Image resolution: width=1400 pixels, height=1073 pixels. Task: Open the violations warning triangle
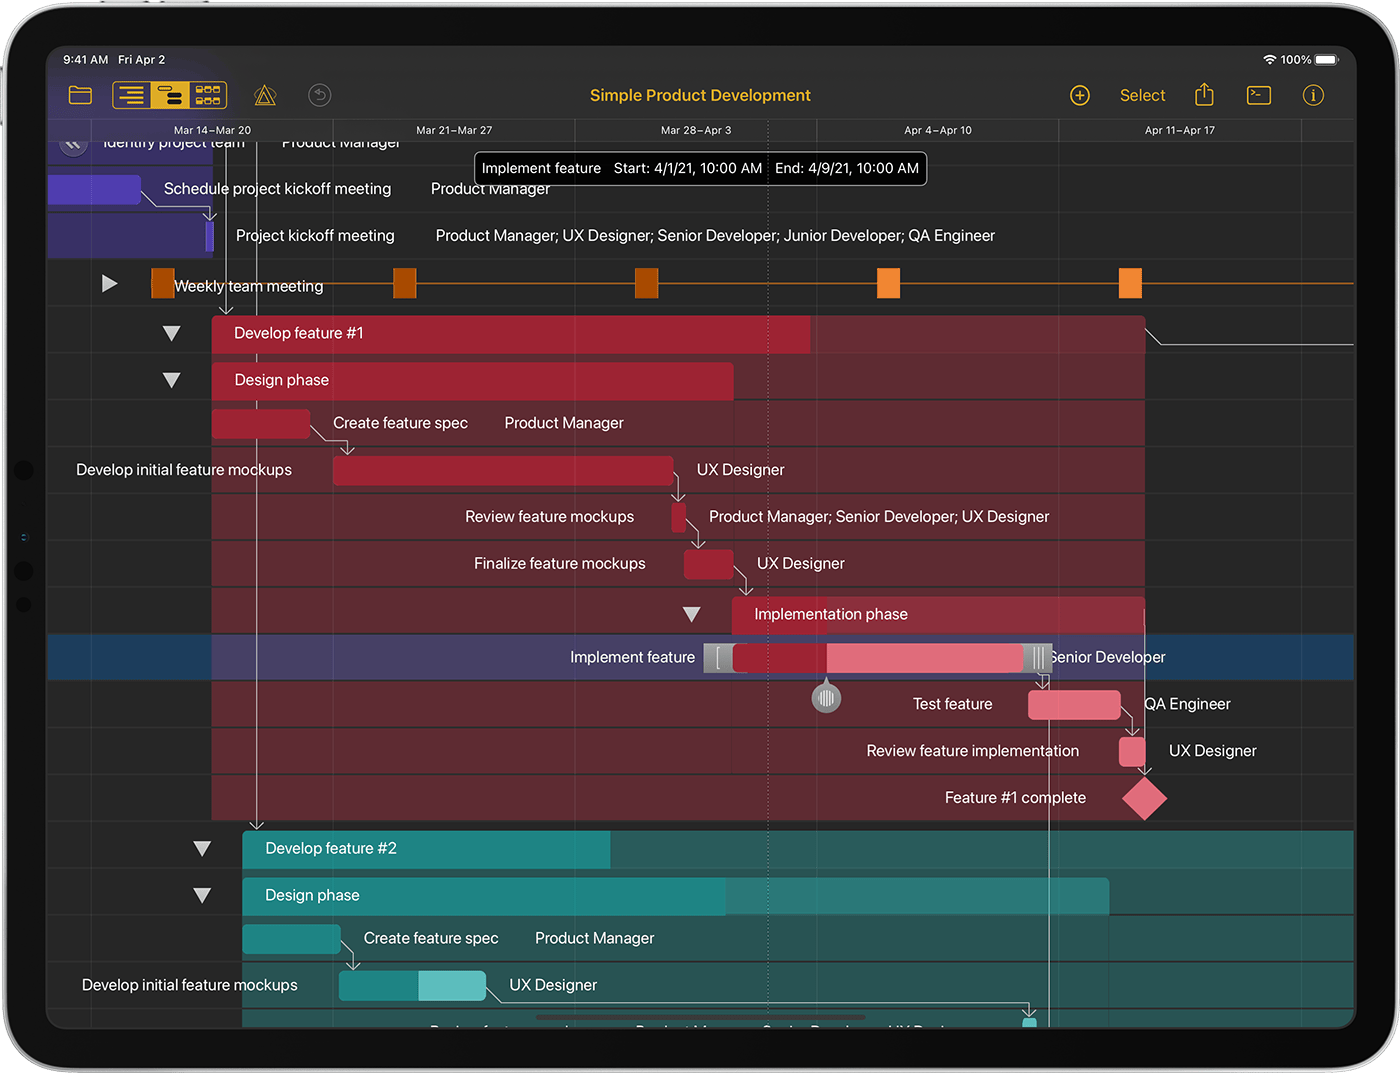pos(265,96)
